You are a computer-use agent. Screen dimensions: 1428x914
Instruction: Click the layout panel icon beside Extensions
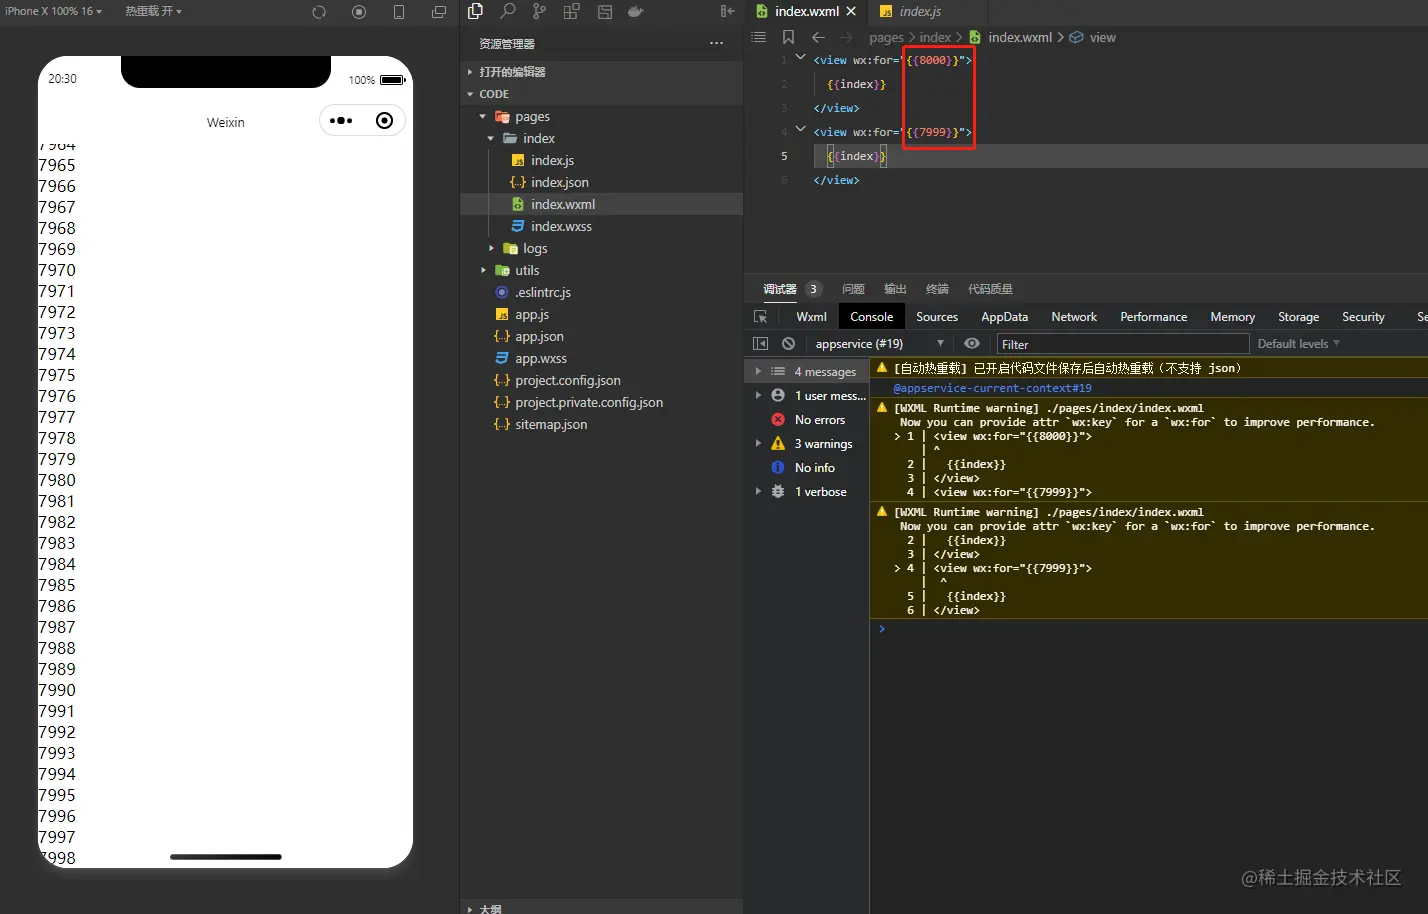click(x=605, y=11)
